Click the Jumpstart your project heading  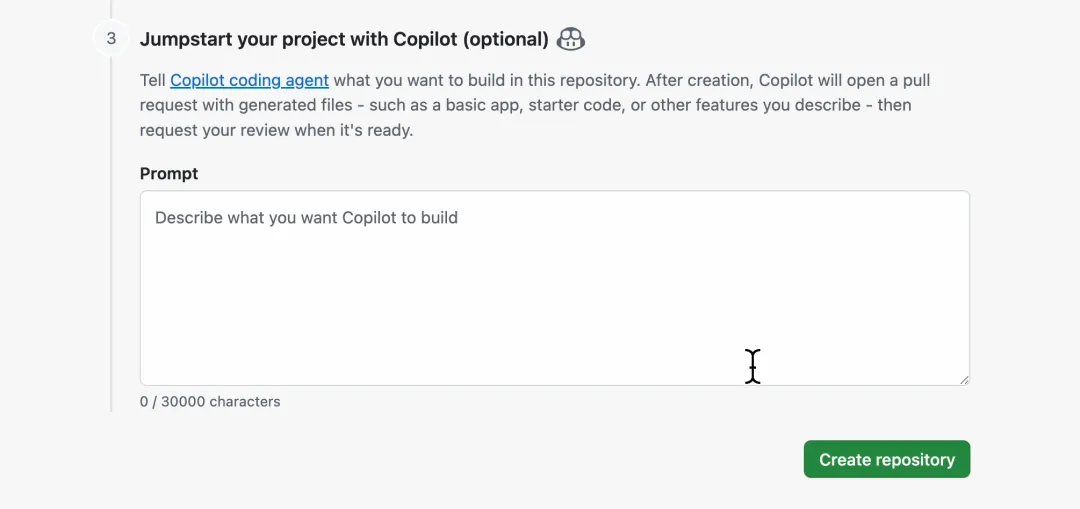[x=344, y=39]
